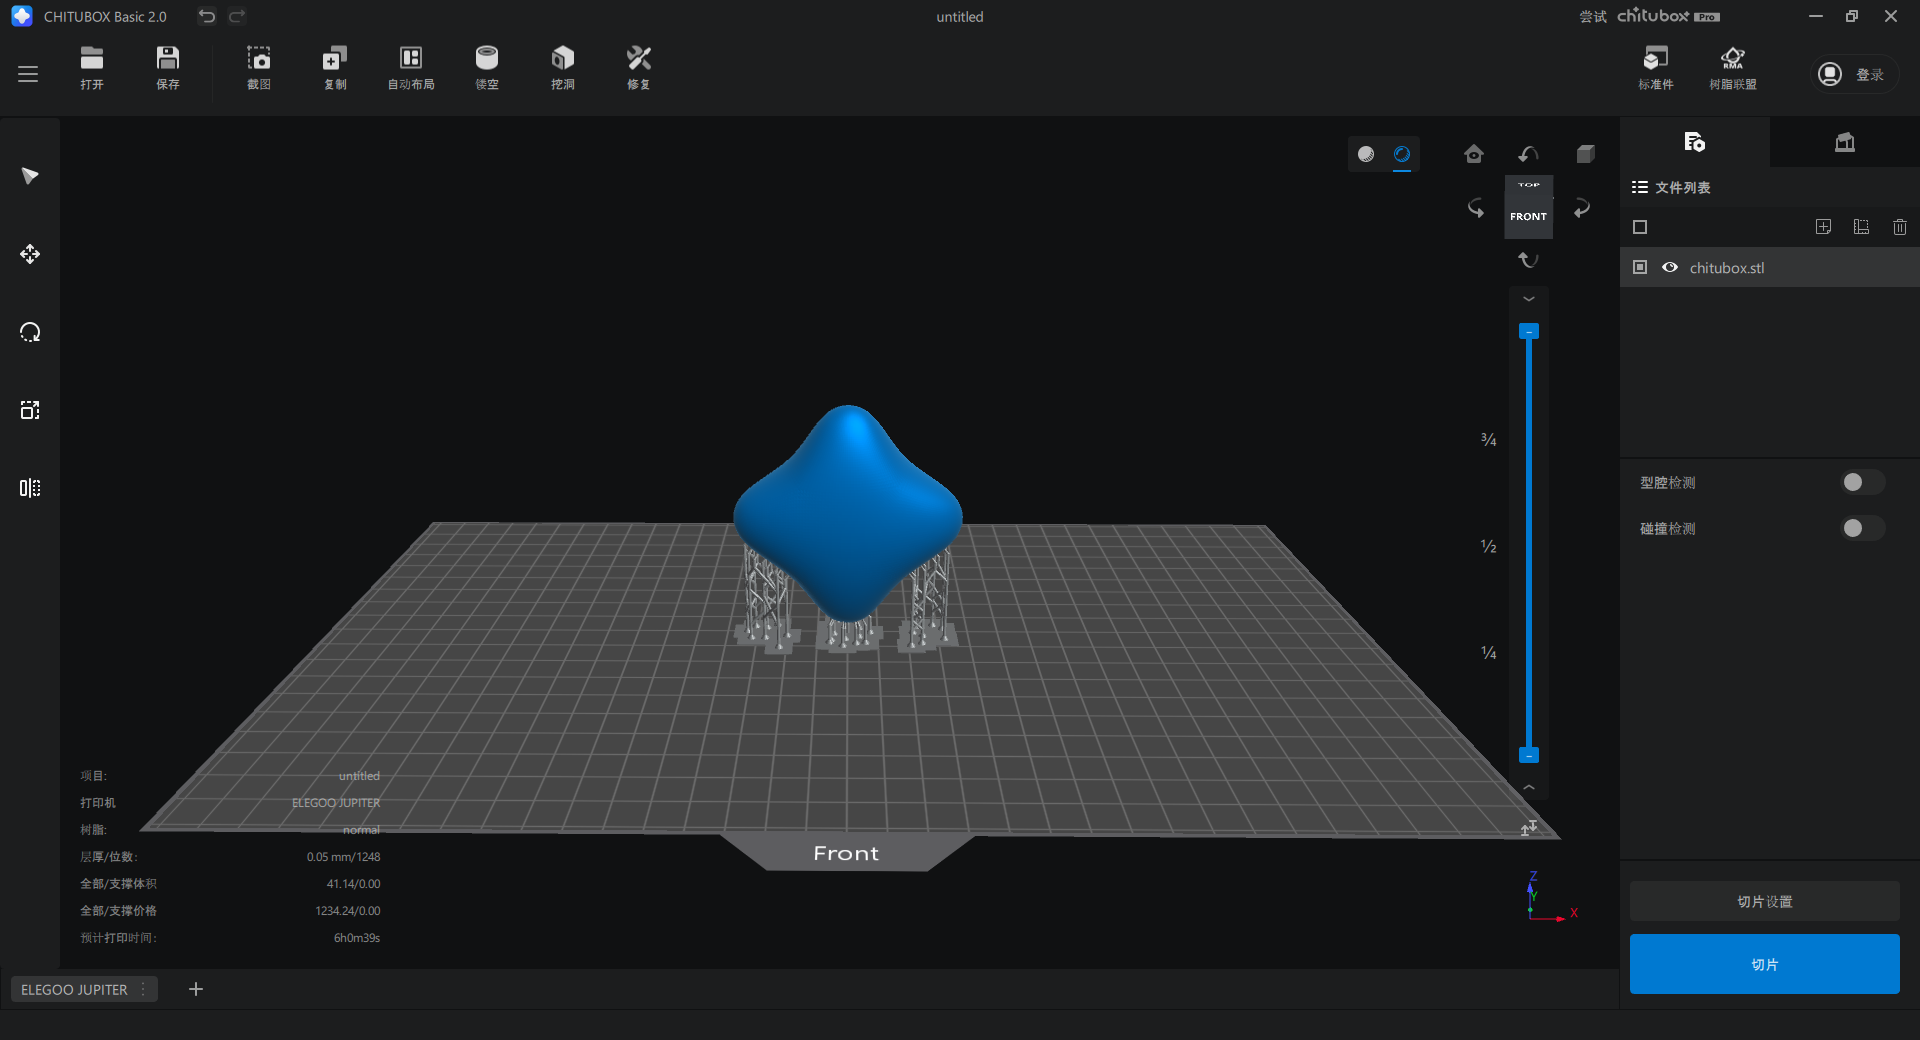Image resolution: width=1920 pixels, height=1040 pixels.
Task: Click chevron up below layer slider
Action: click(1529, 787)
